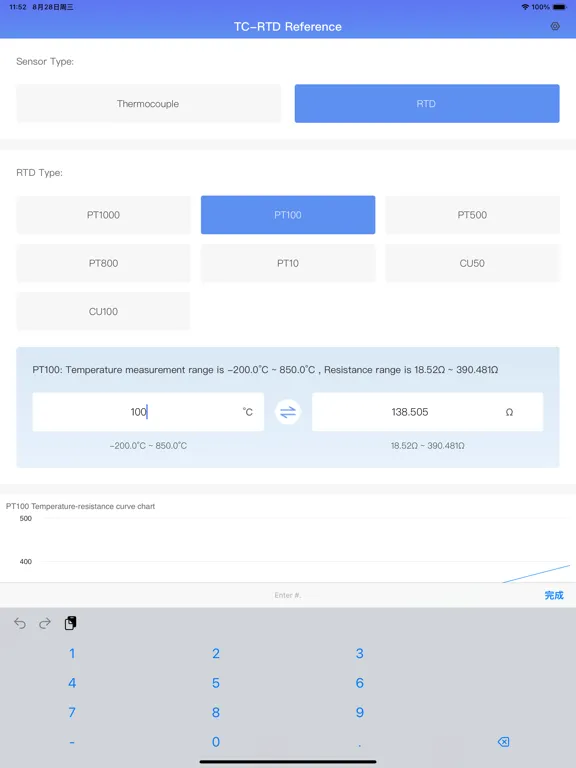Image resolution: width=576 pixels, height=768 pixels.
Task: Select the Thermocouple sensor type
Action: (x=148, y=103)
